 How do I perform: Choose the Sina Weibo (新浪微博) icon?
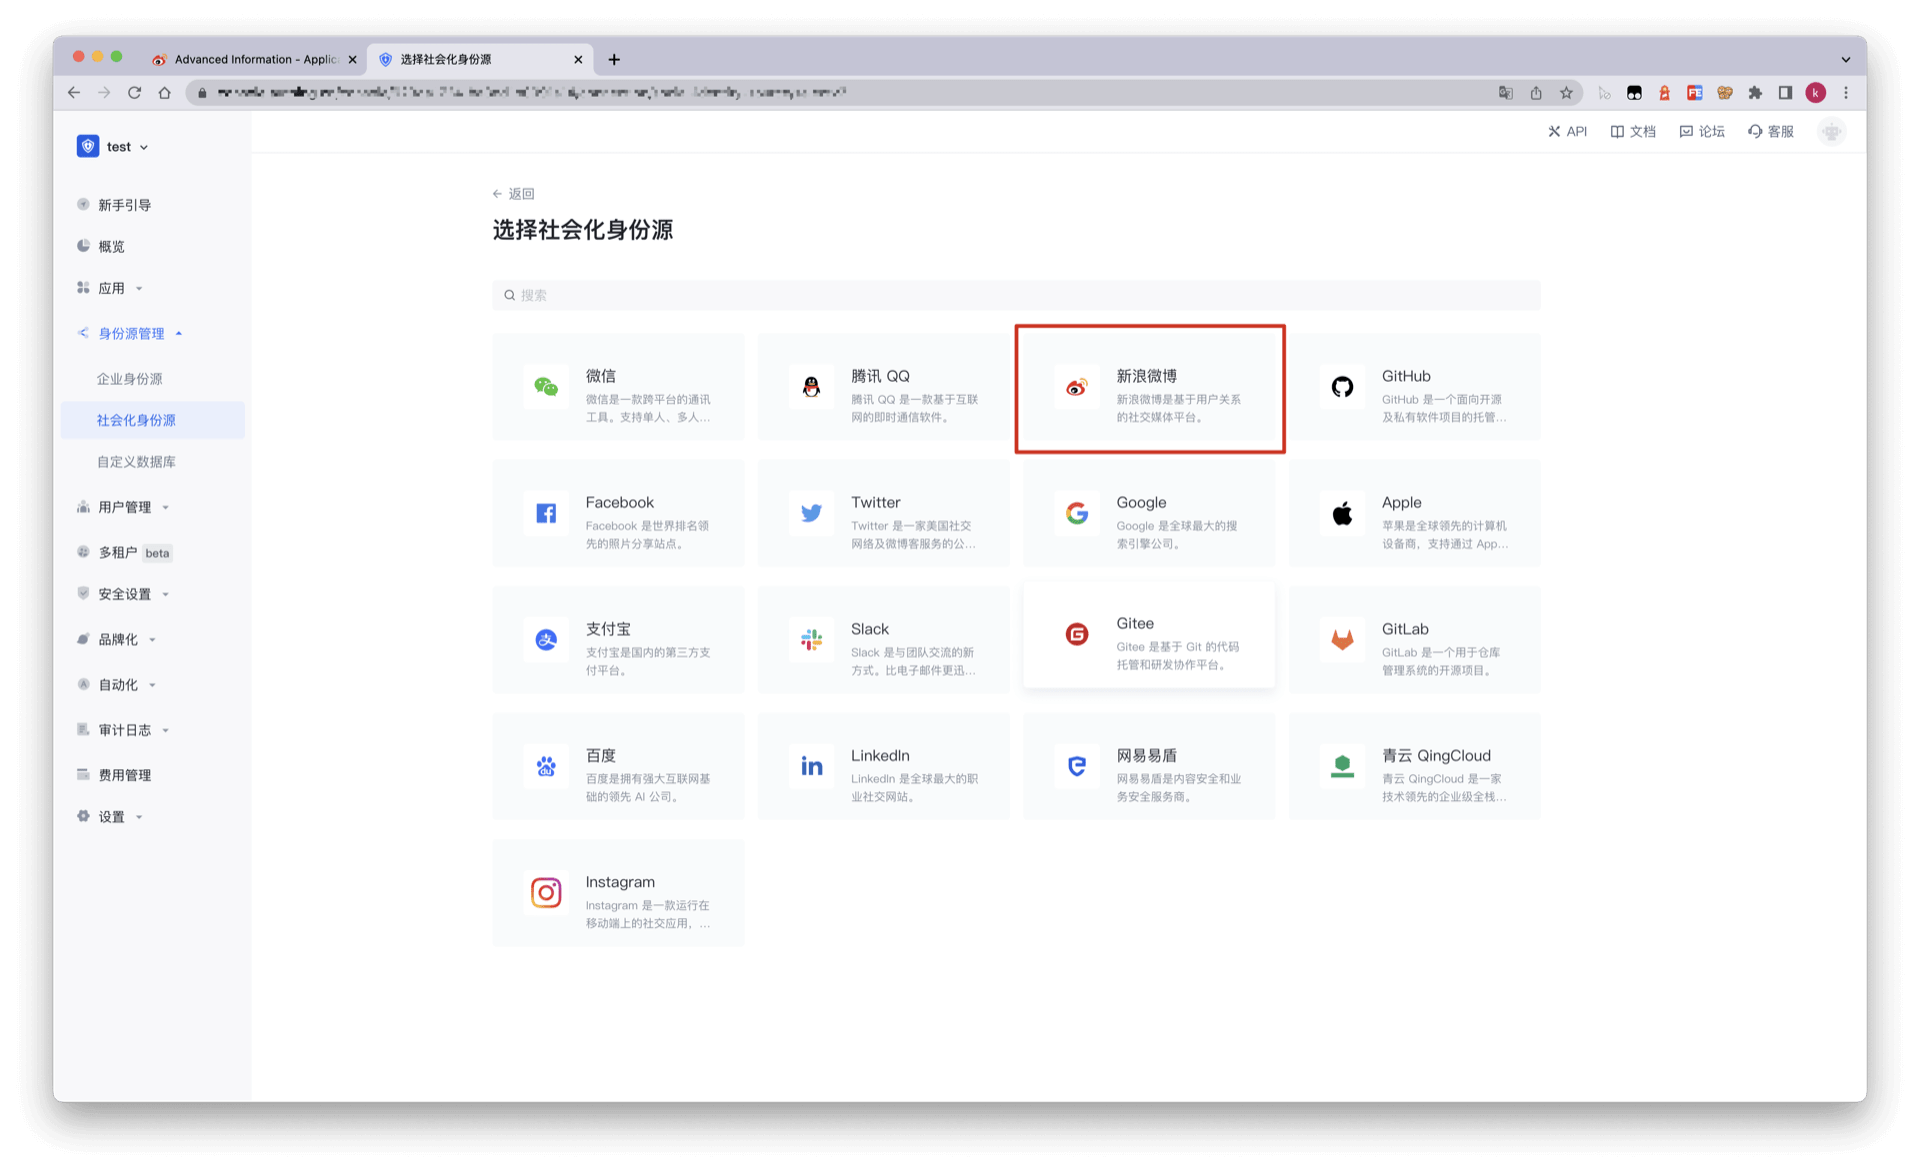point(1076,387)
